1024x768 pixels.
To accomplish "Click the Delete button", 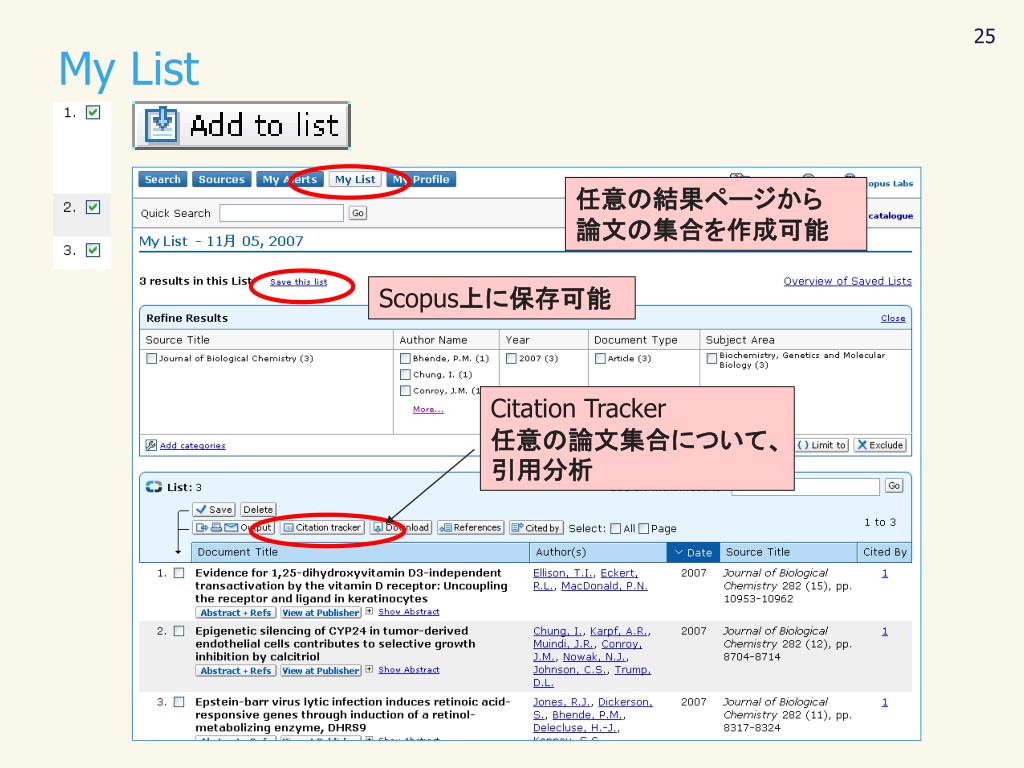I will coord(258,509).
